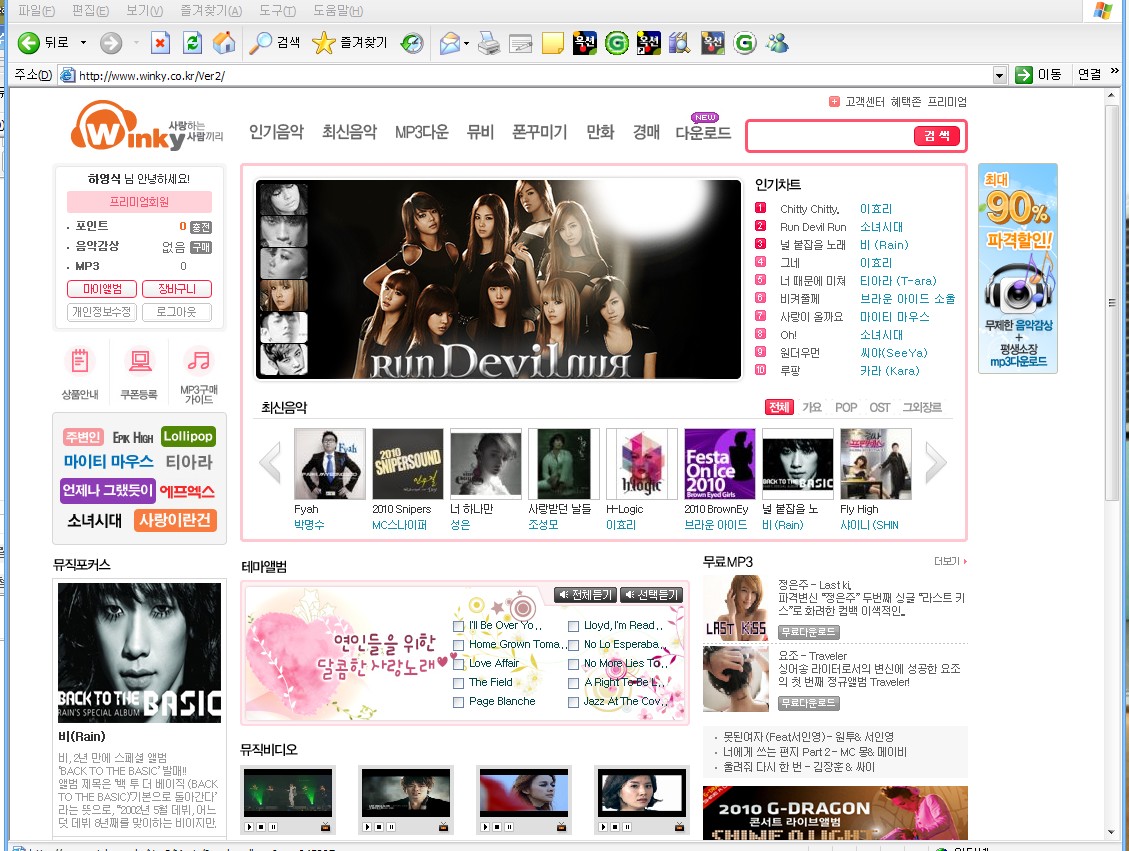Click the yellow note toolbar icon
The width and height of the screenshot is (1129, 851).
[552, 43]
